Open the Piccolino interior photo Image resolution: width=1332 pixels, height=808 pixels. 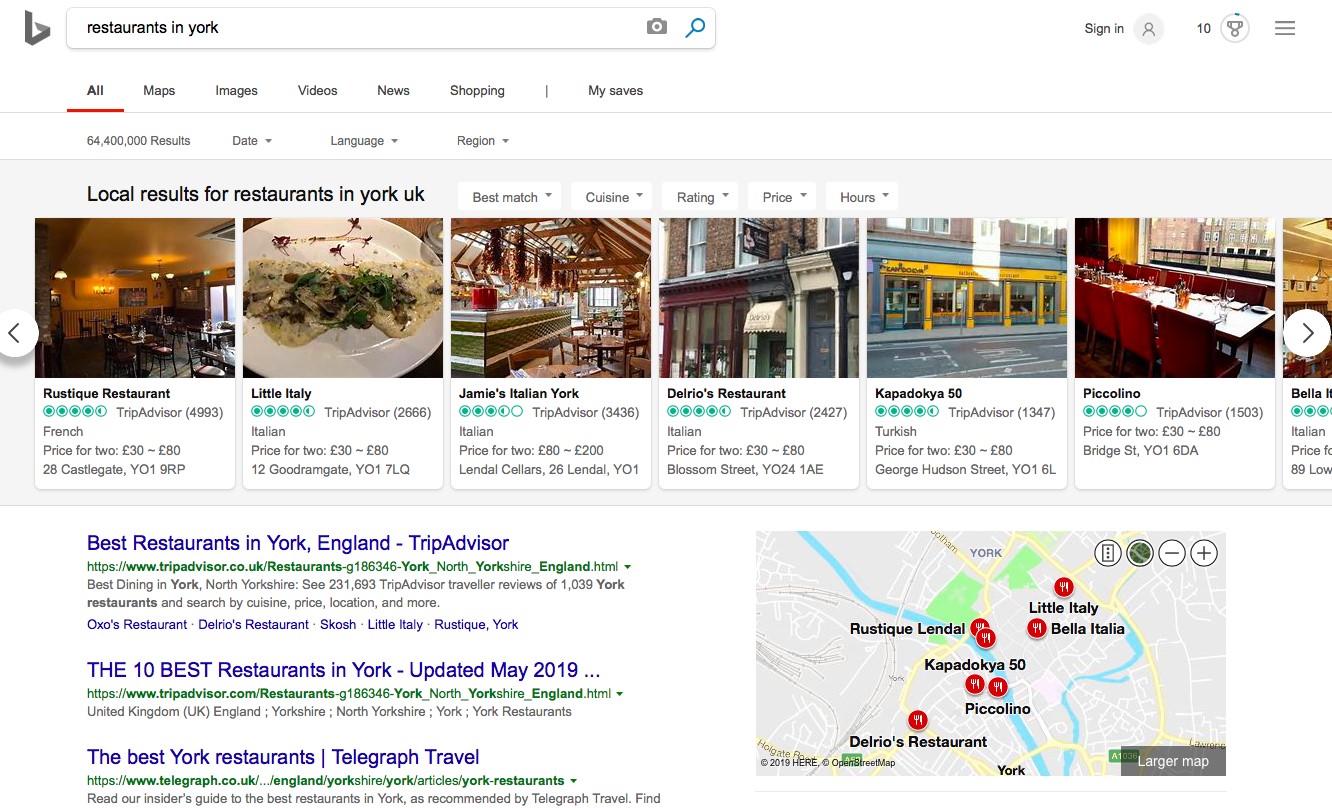(x=1175, y=298)
